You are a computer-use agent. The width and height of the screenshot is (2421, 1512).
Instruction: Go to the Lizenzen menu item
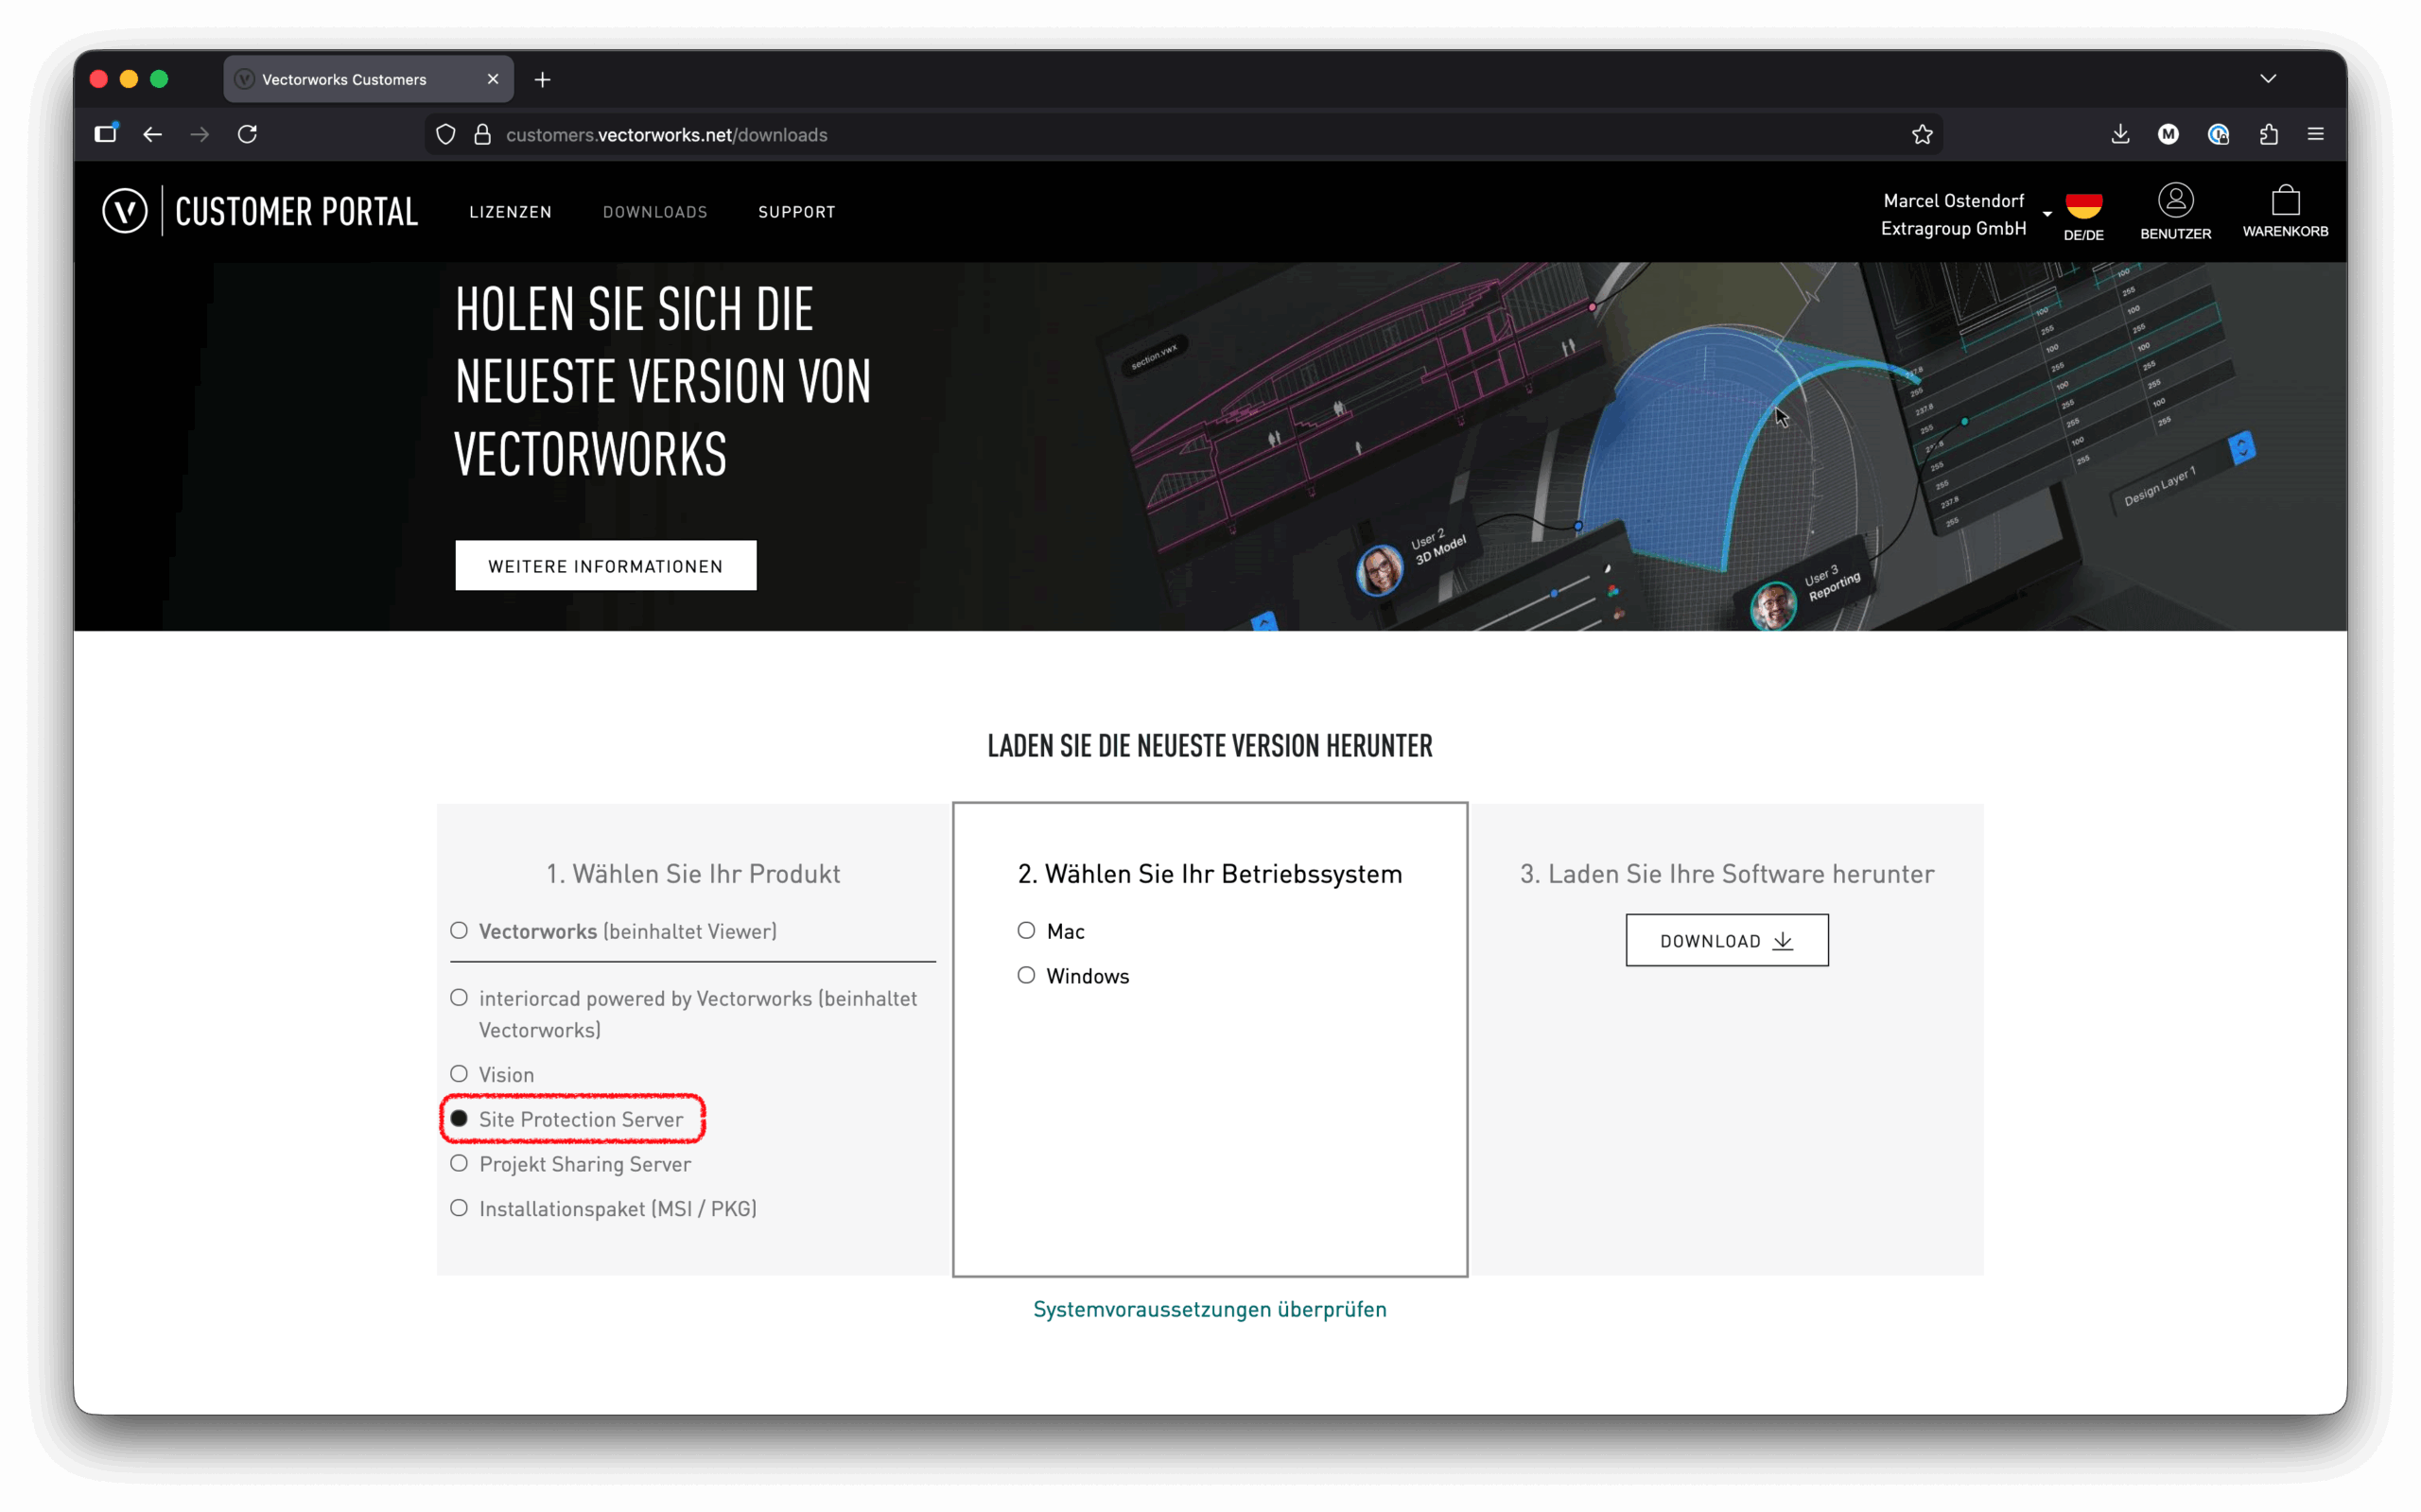point(510,212)
